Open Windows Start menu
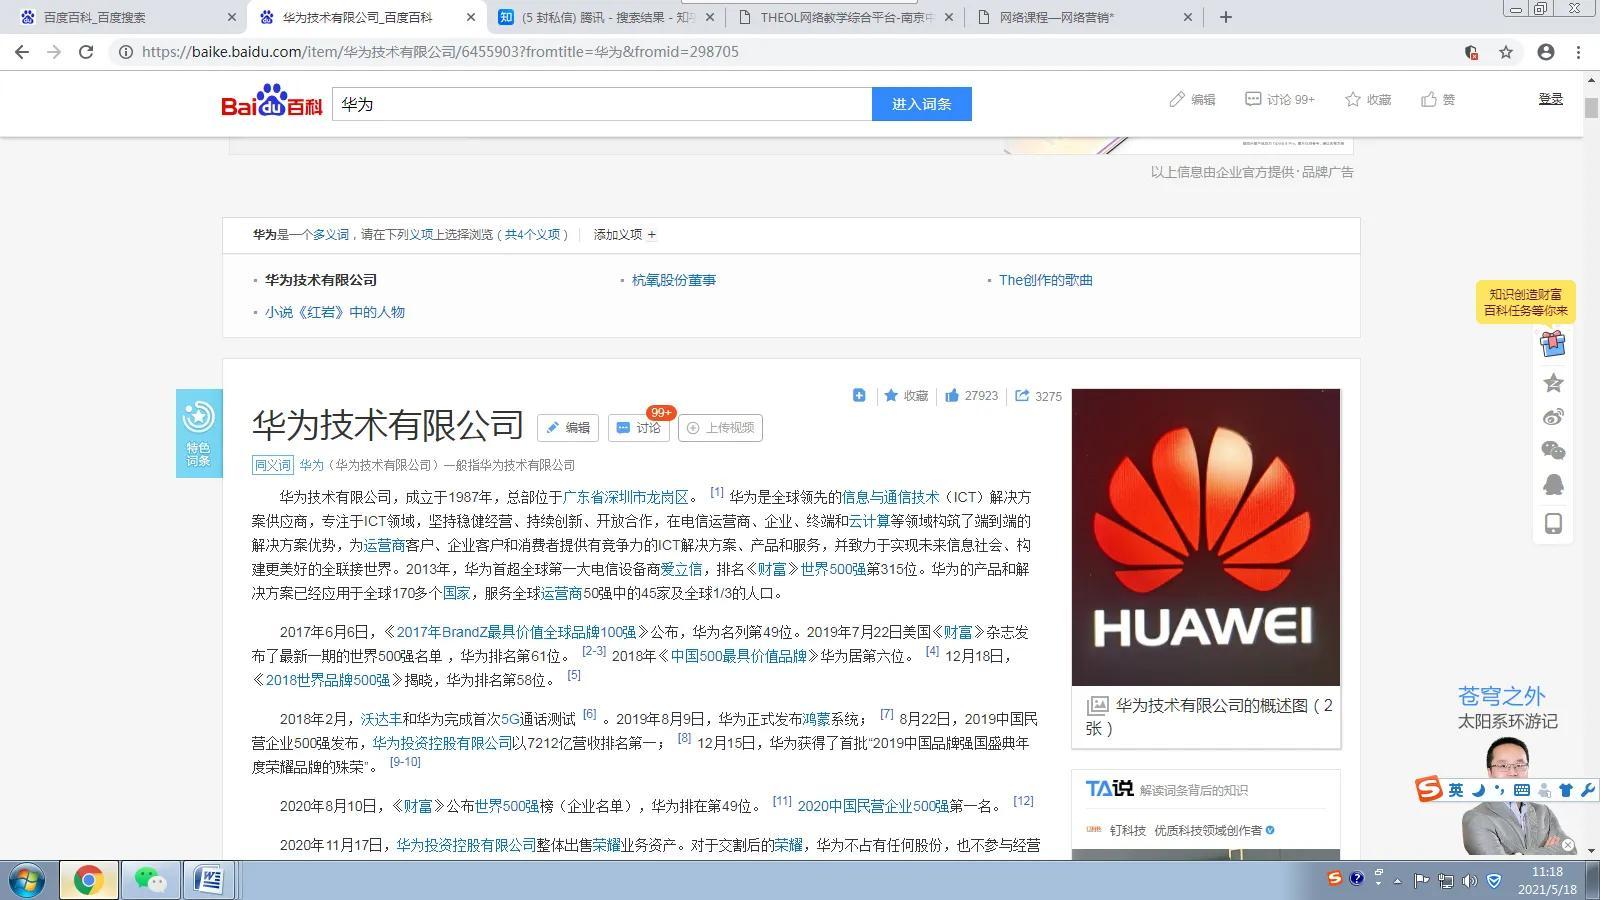The image size is (1600, 900). point(27,881)
